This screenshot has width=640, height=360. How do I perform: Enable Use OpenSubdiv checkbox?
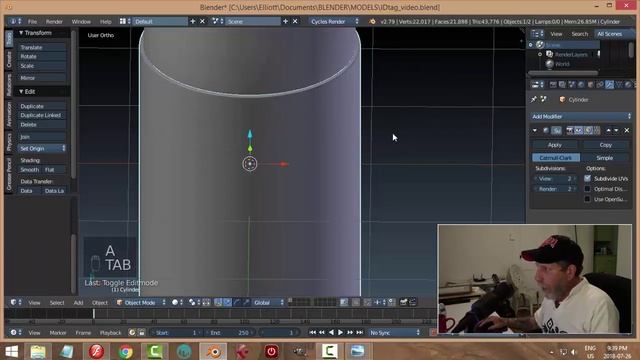pyautogui.click(x=587, y=199)
